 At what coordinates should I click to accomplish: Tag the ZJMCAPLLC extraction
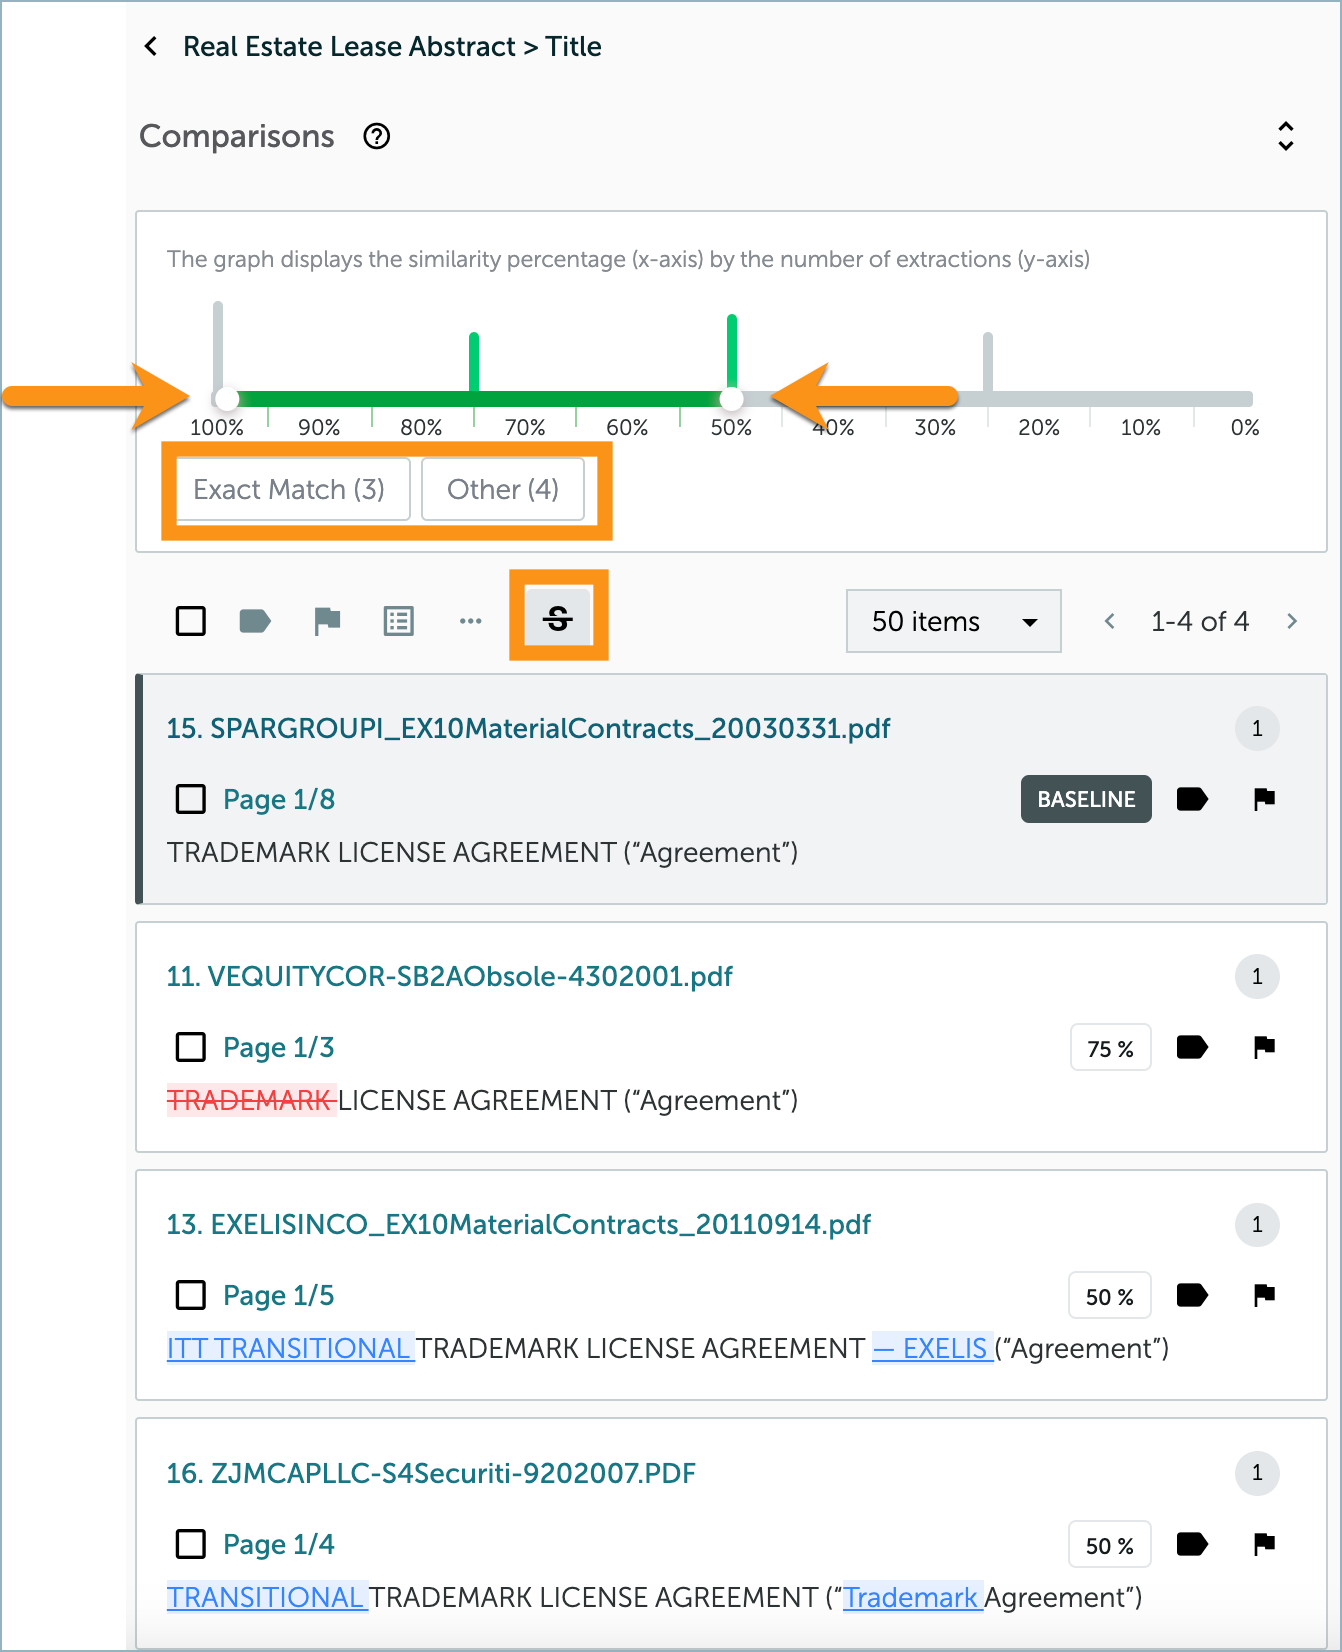[x=1192, y=1544]
